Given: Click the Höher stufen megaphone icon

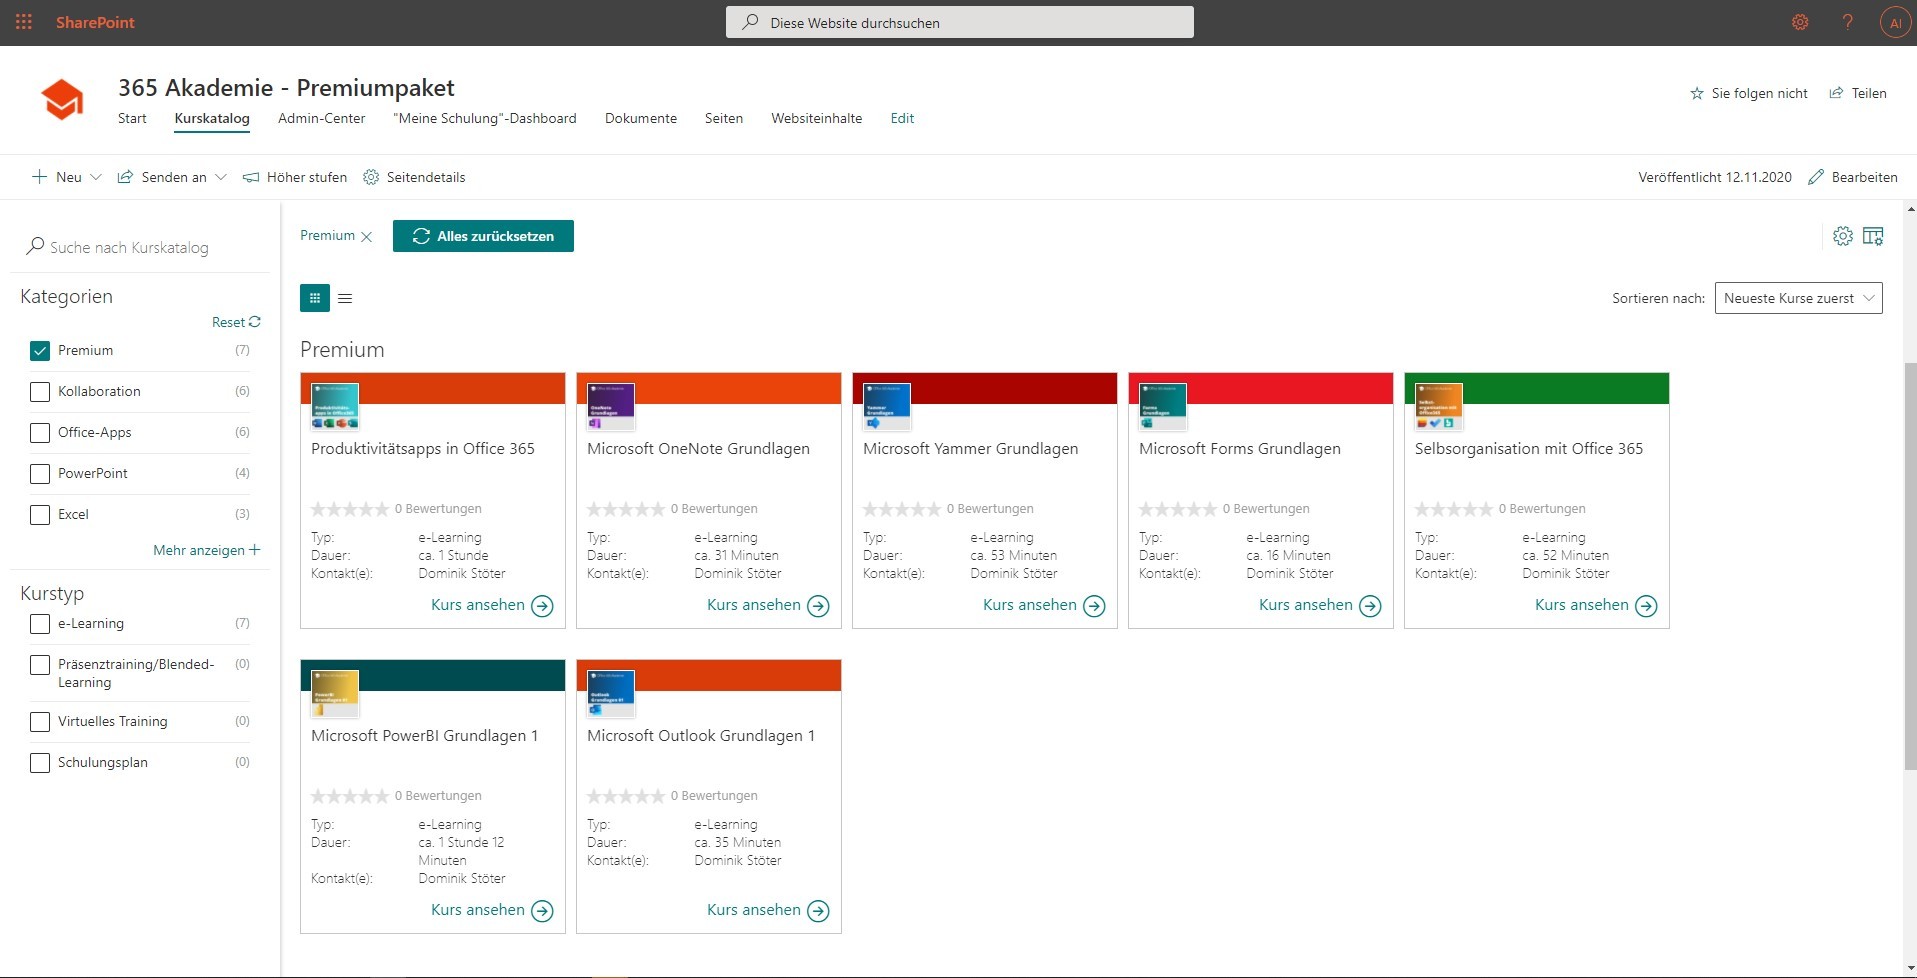Looking at the screenshot, I should coord(251,177).
